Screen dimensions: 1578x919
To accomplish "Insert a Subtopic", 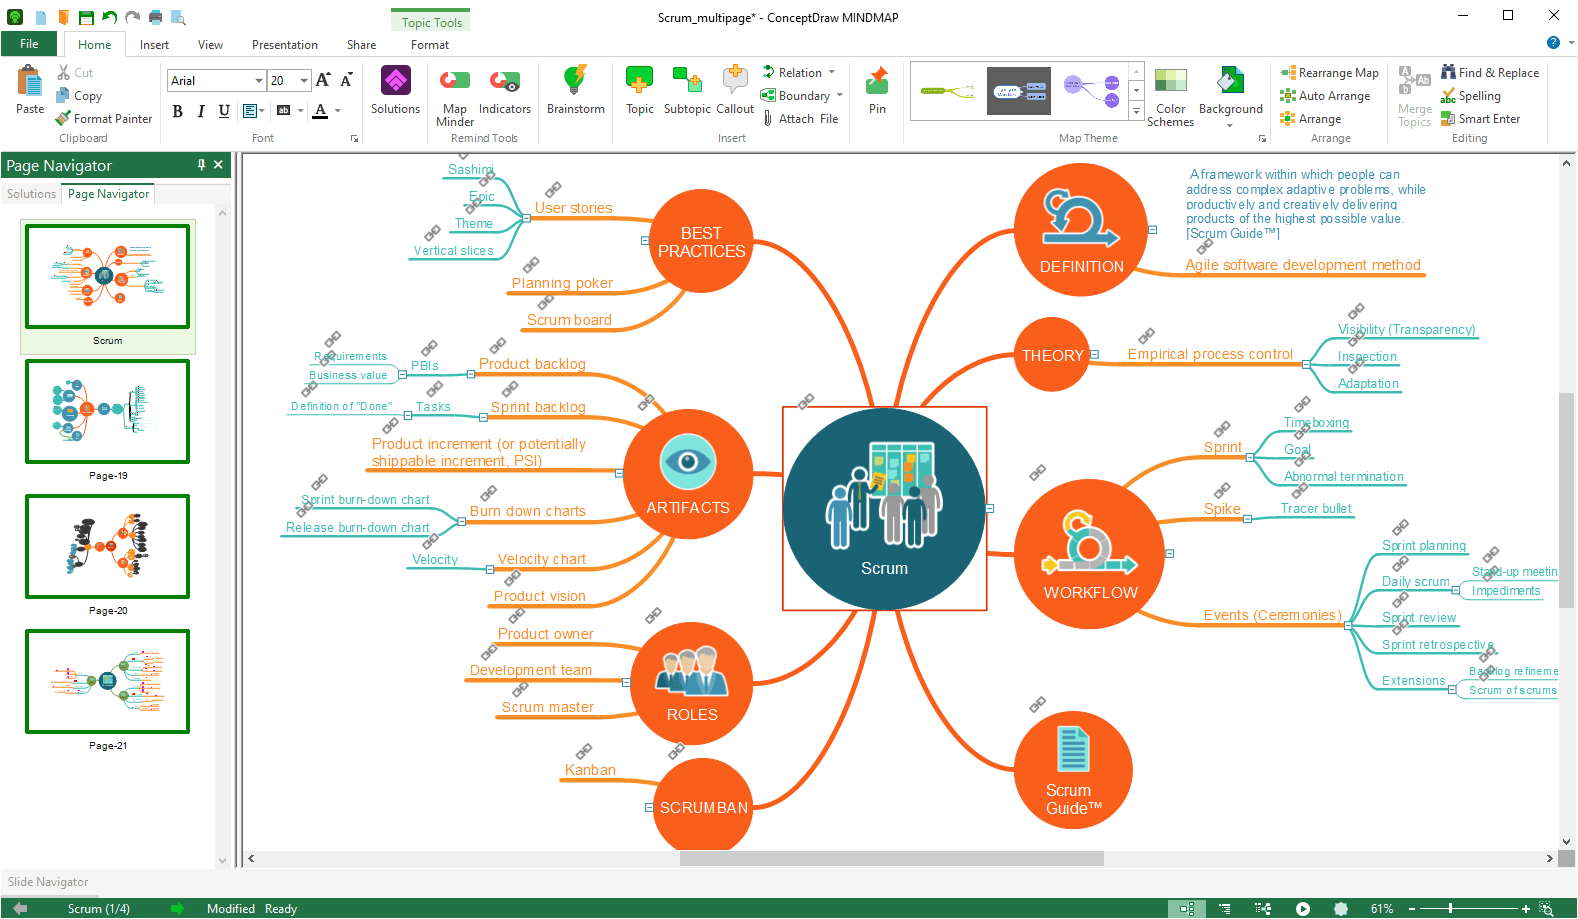I will coord(687,81).
